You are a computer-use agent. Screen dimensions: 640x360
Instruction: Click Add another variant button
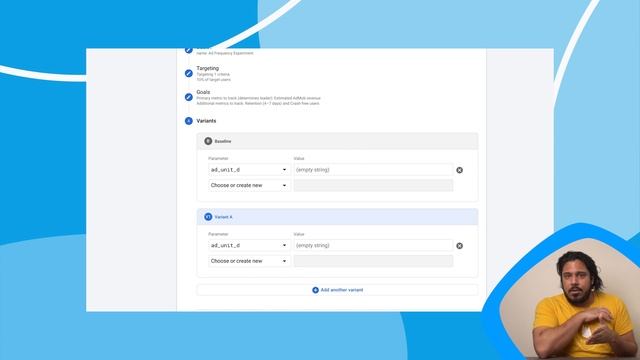[x=337, y=290]
